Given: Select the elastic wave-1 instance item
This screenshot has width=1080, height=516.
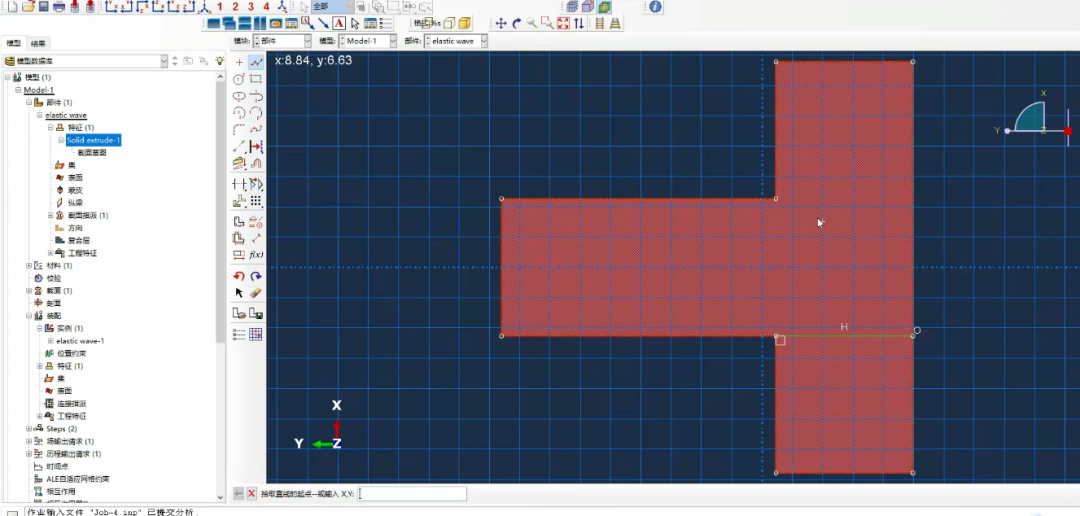Looking at the screenshot, I should 80,341.
